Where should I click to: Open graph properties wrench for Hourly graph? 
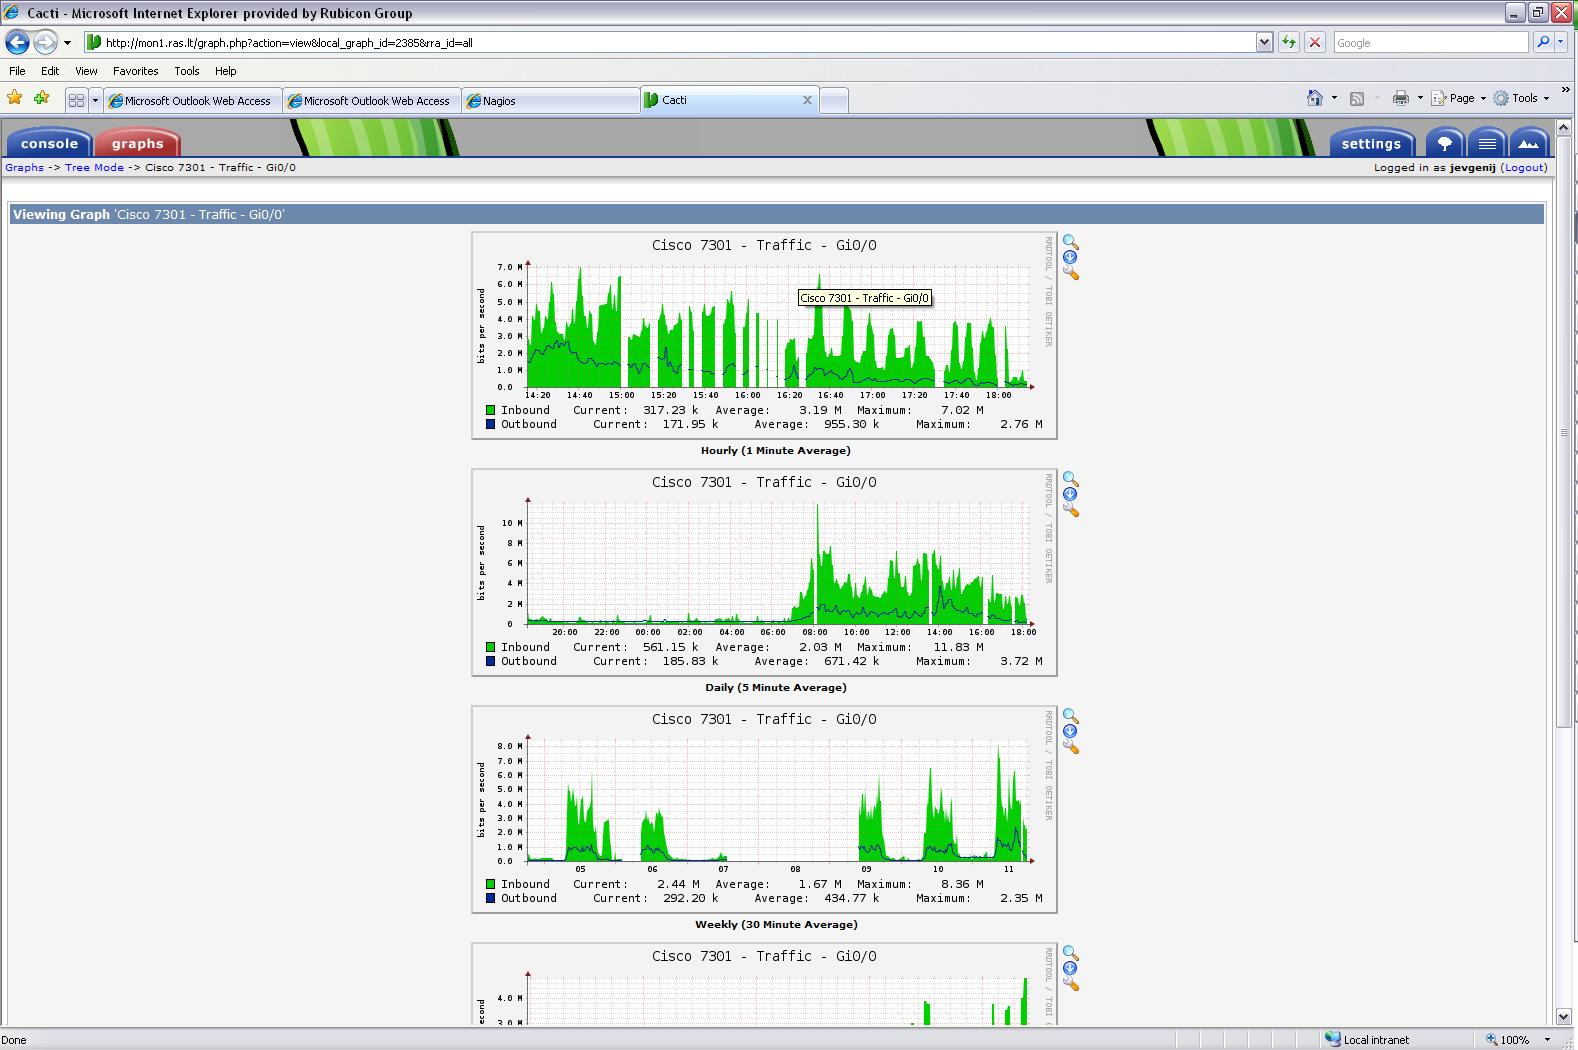click(x=1071, y=272)
